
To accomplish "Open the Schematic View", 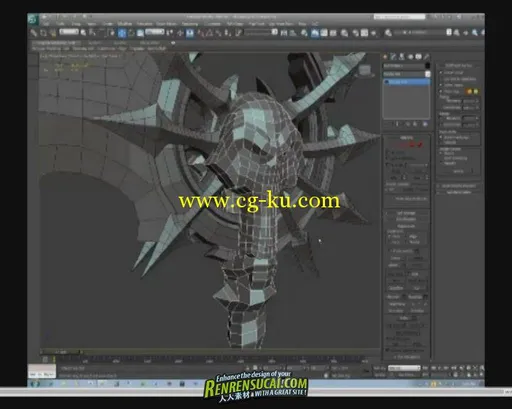I will [333, 33].
